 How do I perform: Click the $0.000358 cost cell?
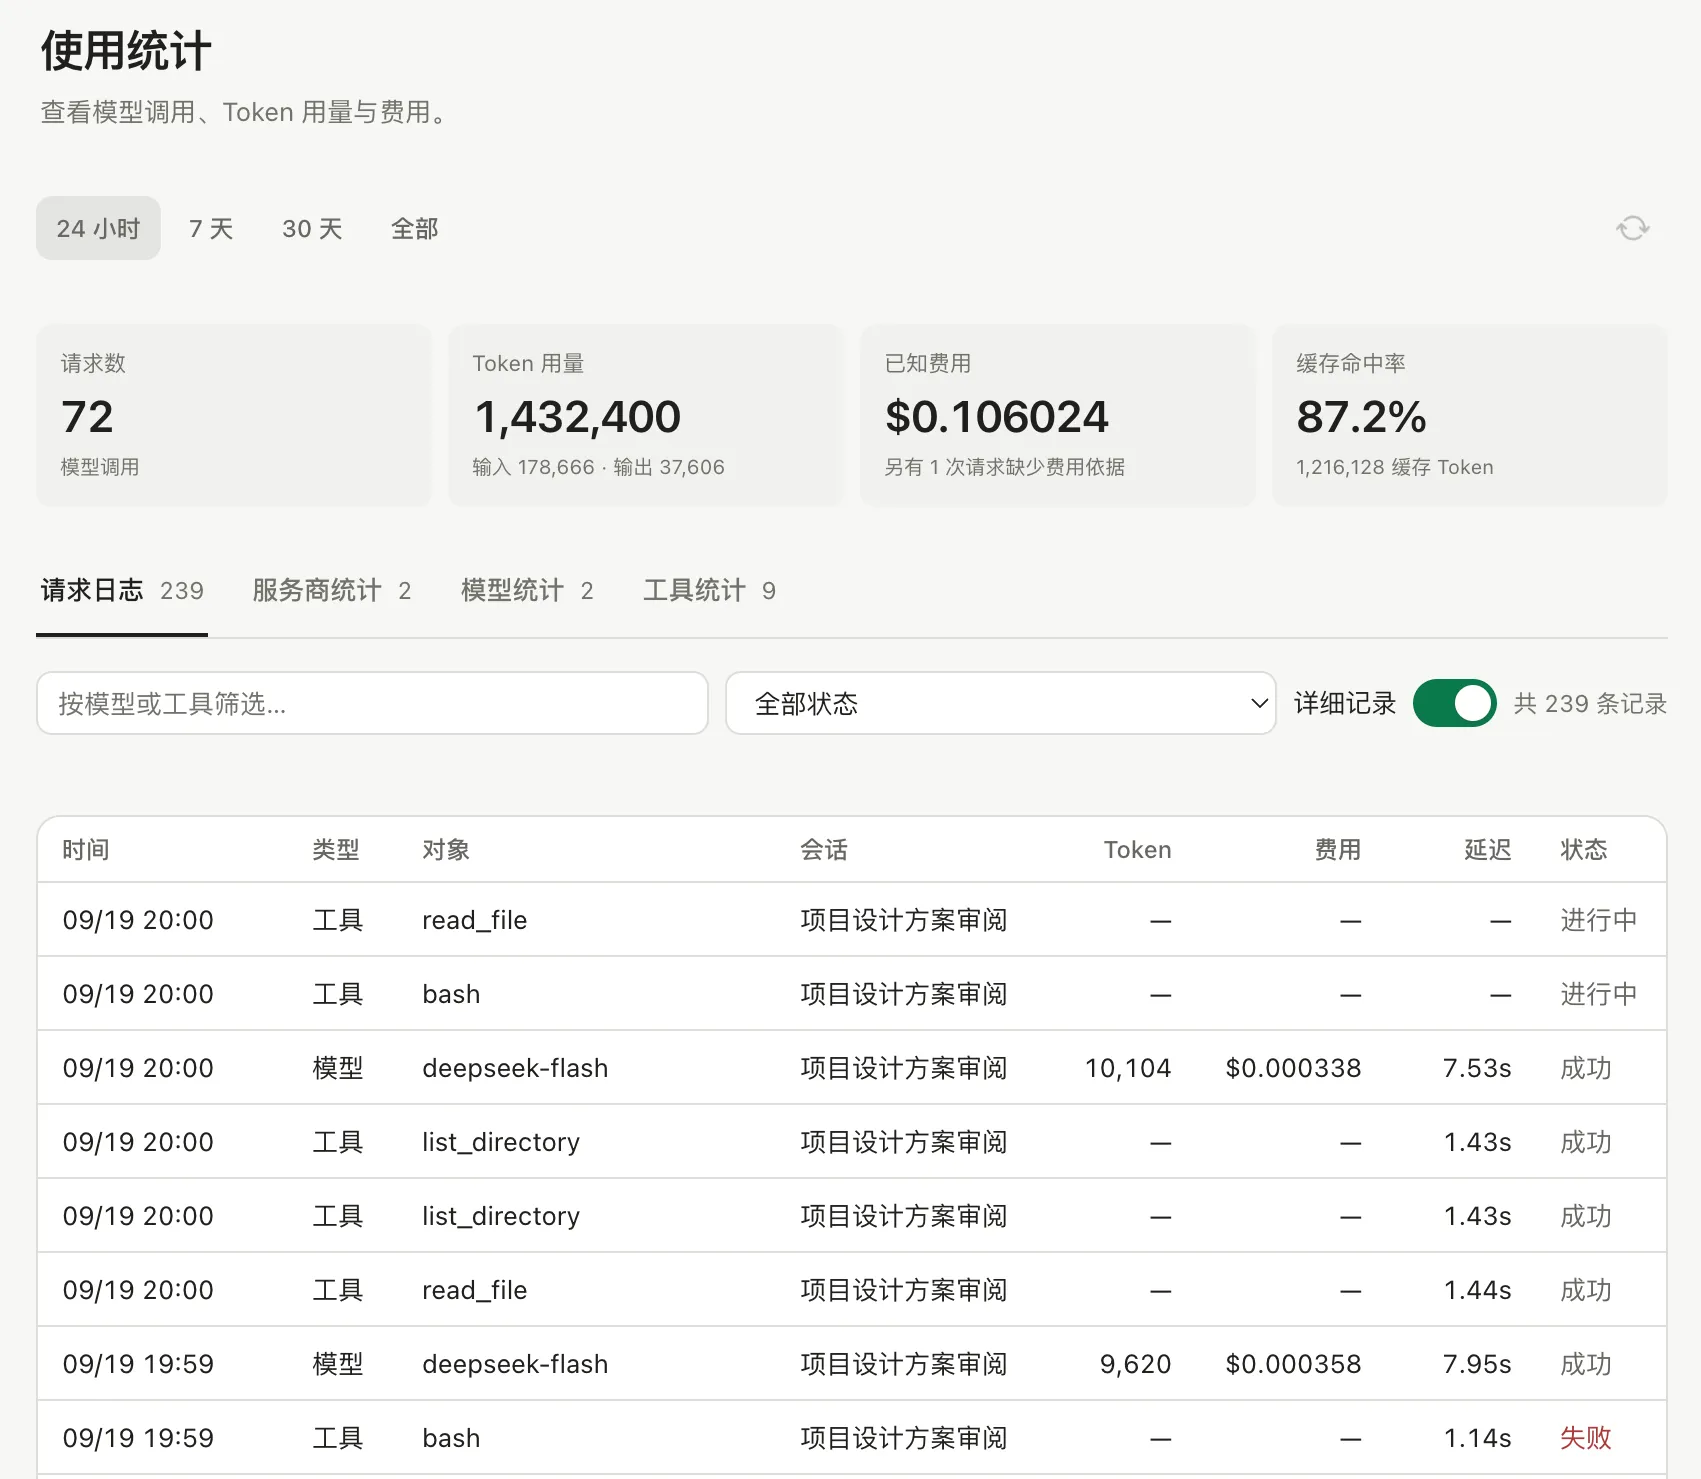pyautogui.click(x=1293, y=1364)
